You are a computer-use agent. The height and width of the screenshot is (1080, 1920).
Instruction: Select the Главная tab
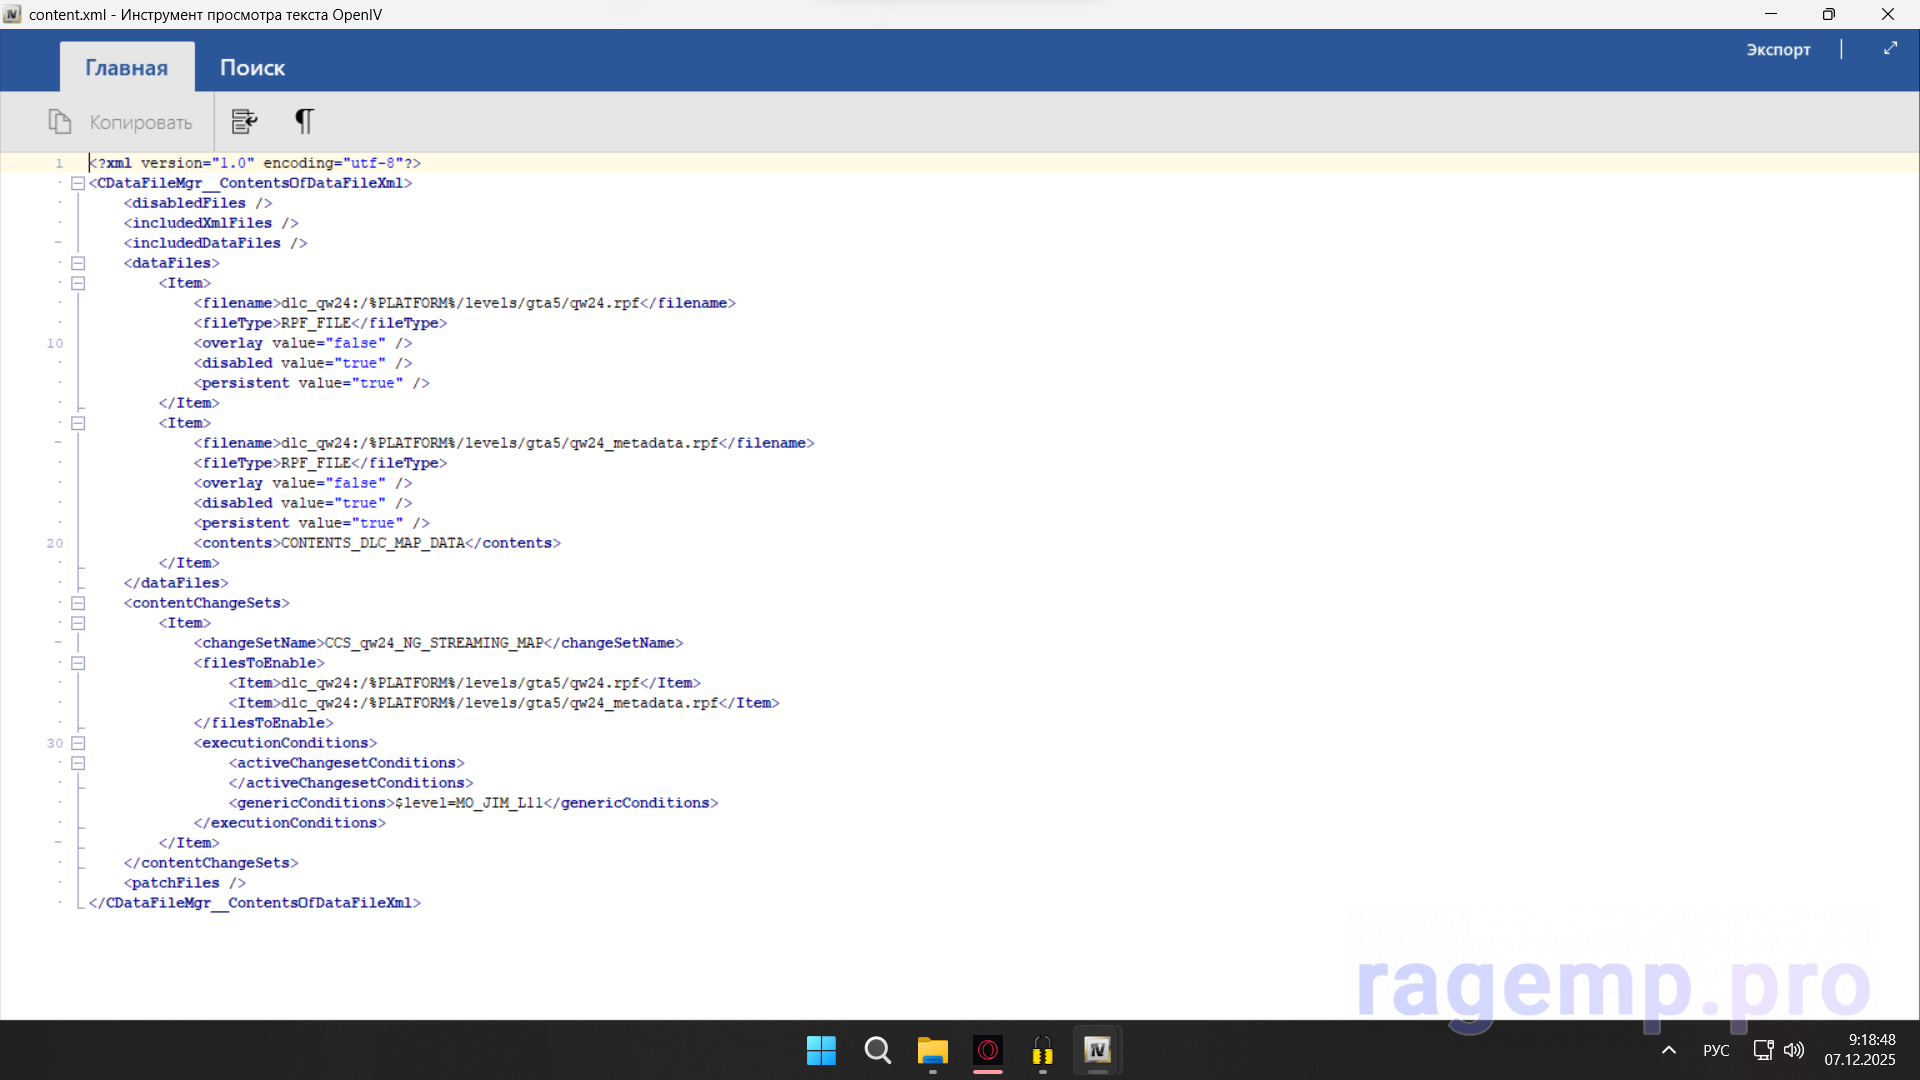(126, 68)
